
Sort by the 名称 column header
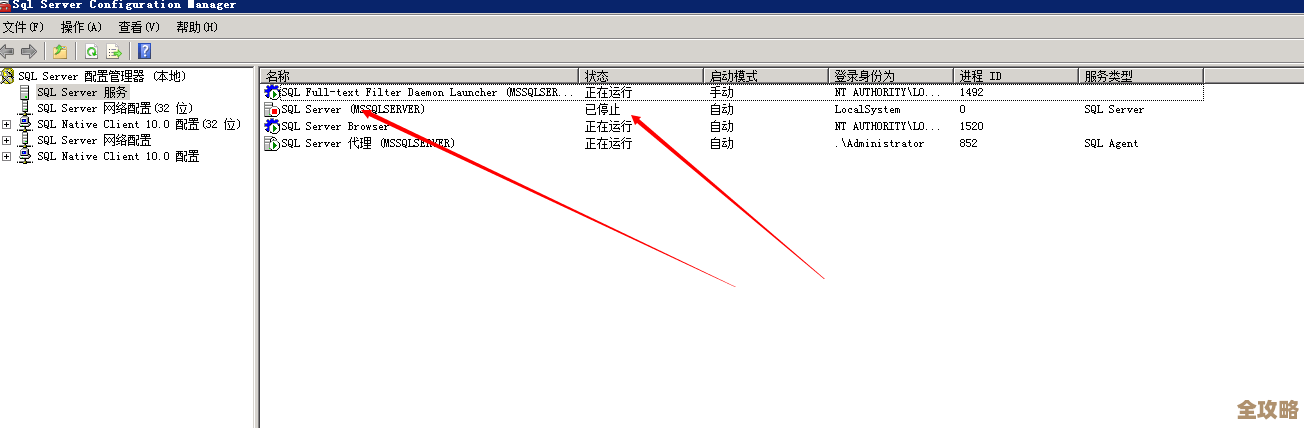point(419,76)
